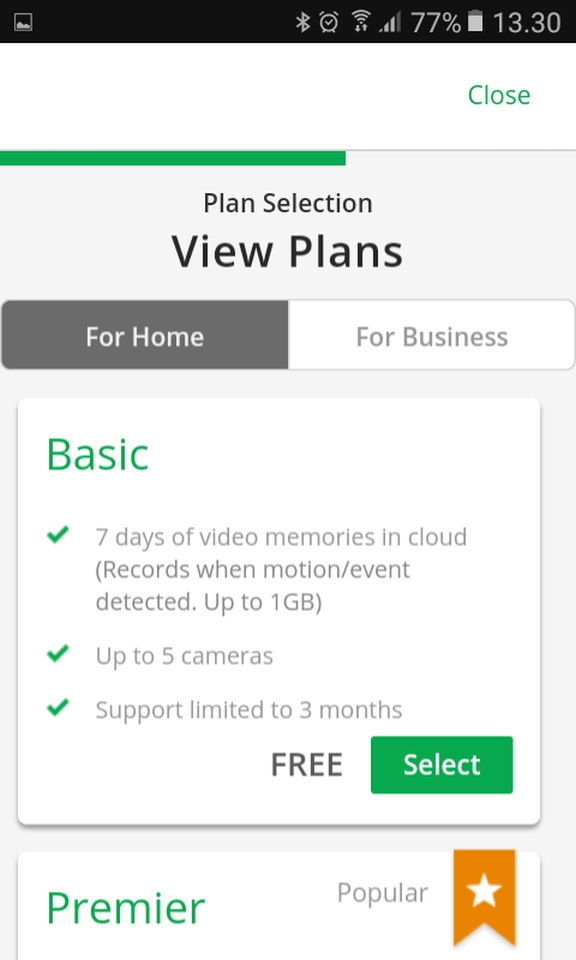Tap the orange star Popular ribbon icon
The image size is (576, 960).
484,896
